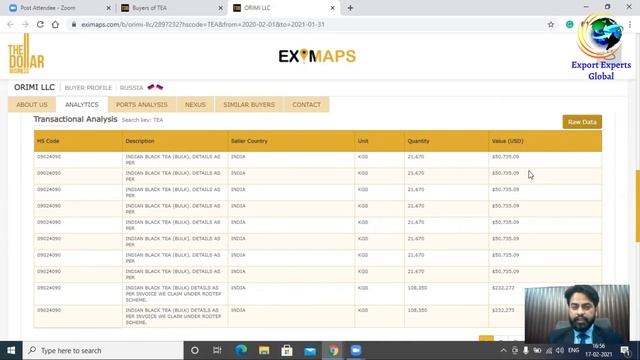Switch to Buyers of TEA tab
Screen dimensions: 640x360
coord(171,8)
